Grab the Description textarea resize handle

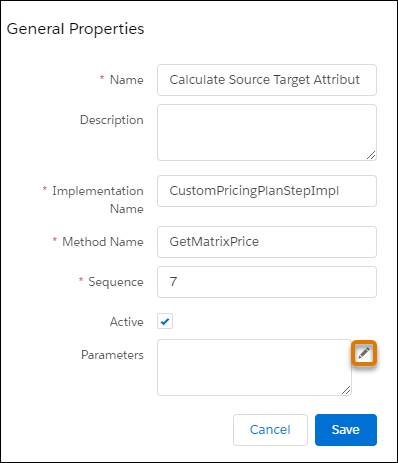pyautogui.click(x=371, y=155)
